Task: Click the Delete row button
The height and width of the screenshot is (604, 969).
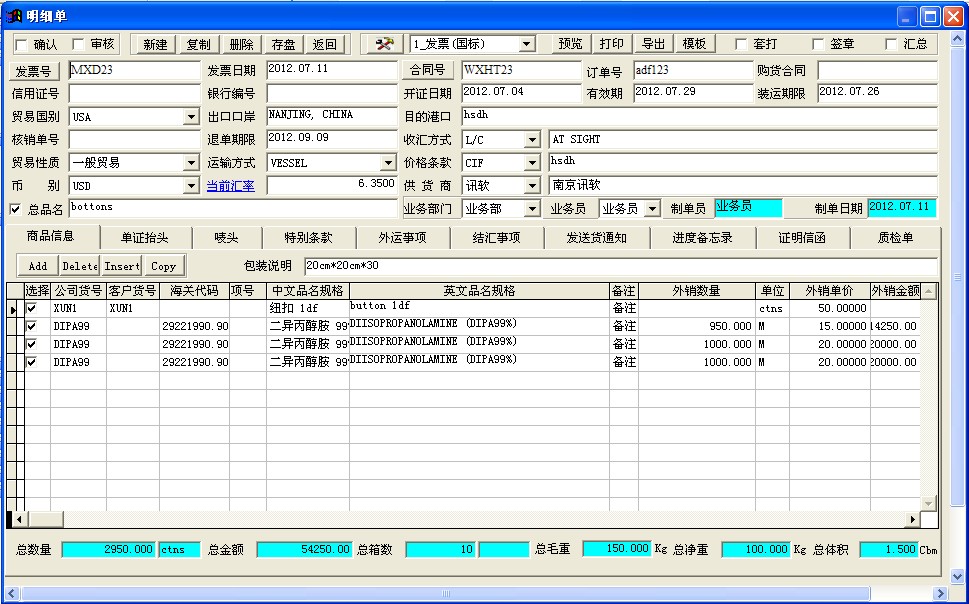Action: tap(80, 266)
